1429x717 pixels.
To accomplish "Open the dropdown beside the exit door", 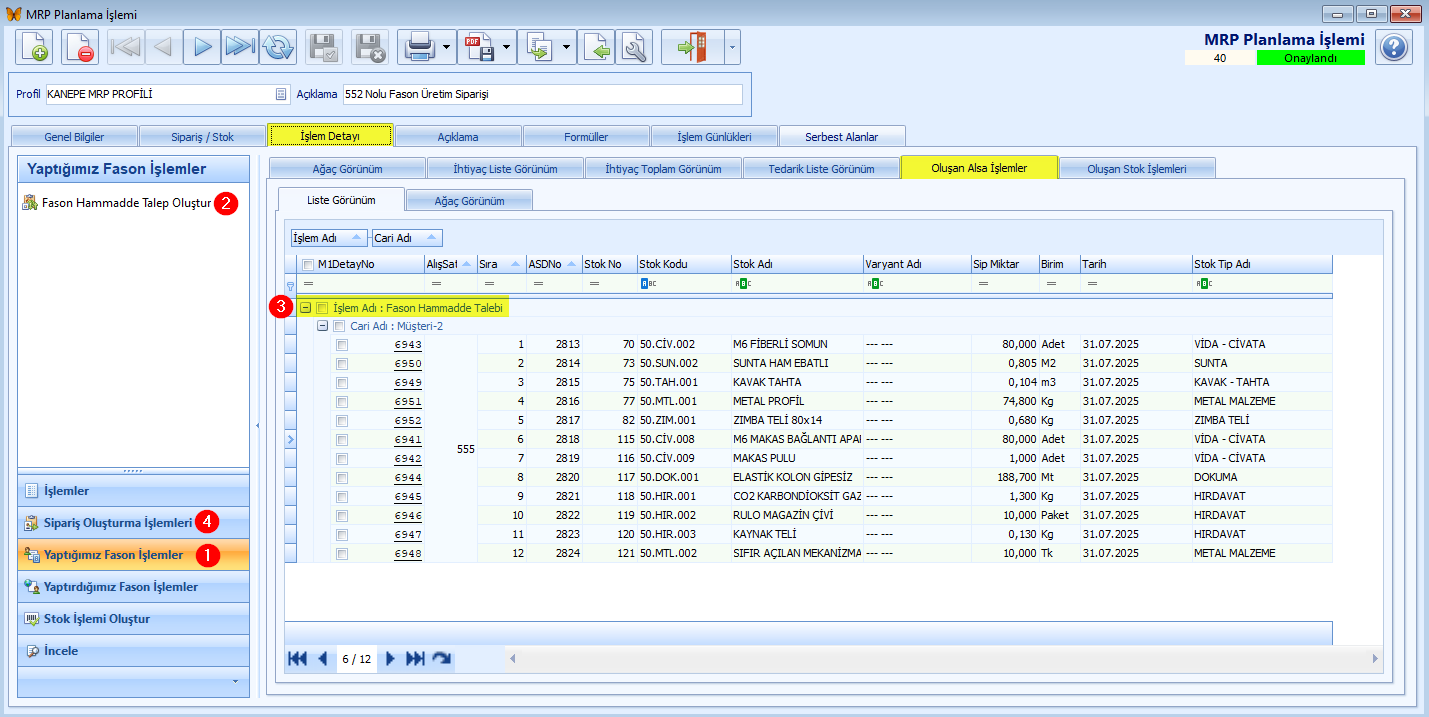I will (732, 47).
